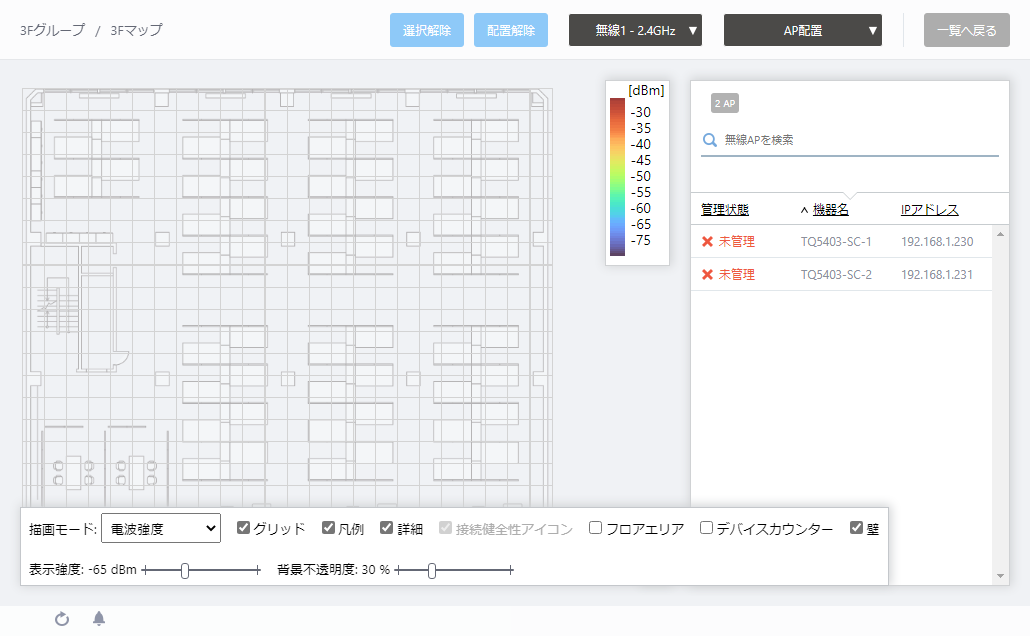1030x636 pixels.
Task: Click 未管理 status of TQ5403-SC-1
Action: coord(736,242)
